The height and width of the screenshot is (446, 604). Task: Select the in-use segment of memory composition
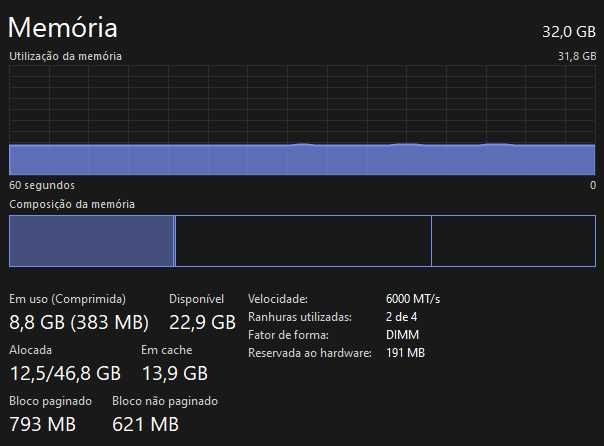coord(91,241)
